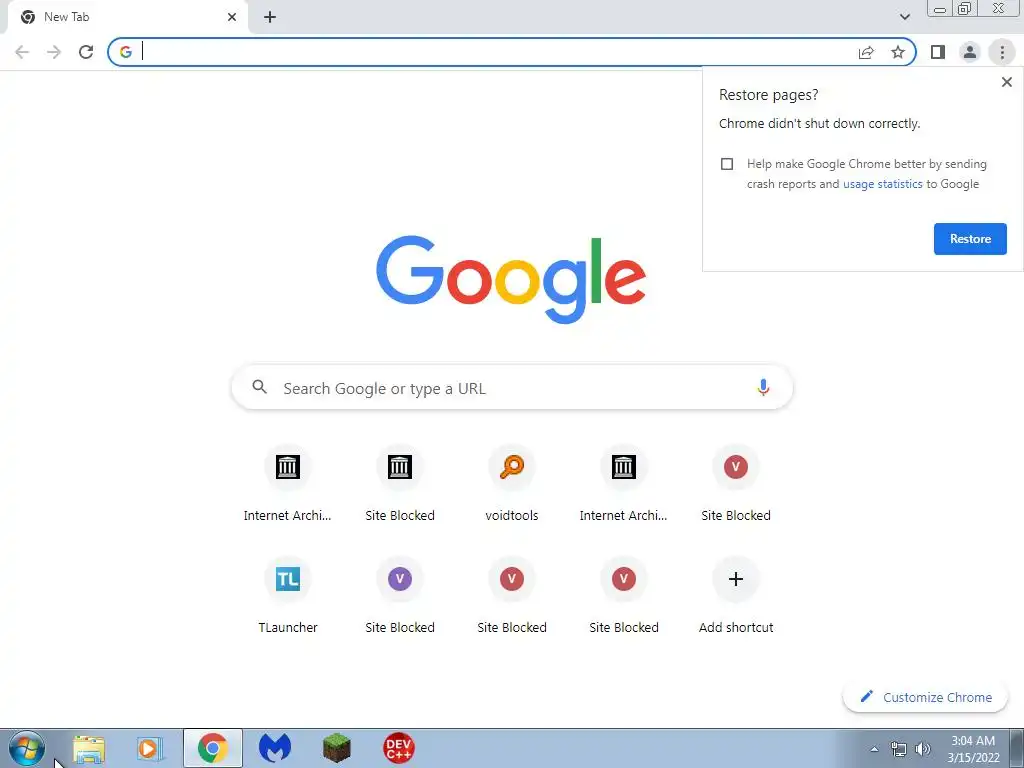Open the usage statistics link
Screen dimensions: 1024x768
882,184
